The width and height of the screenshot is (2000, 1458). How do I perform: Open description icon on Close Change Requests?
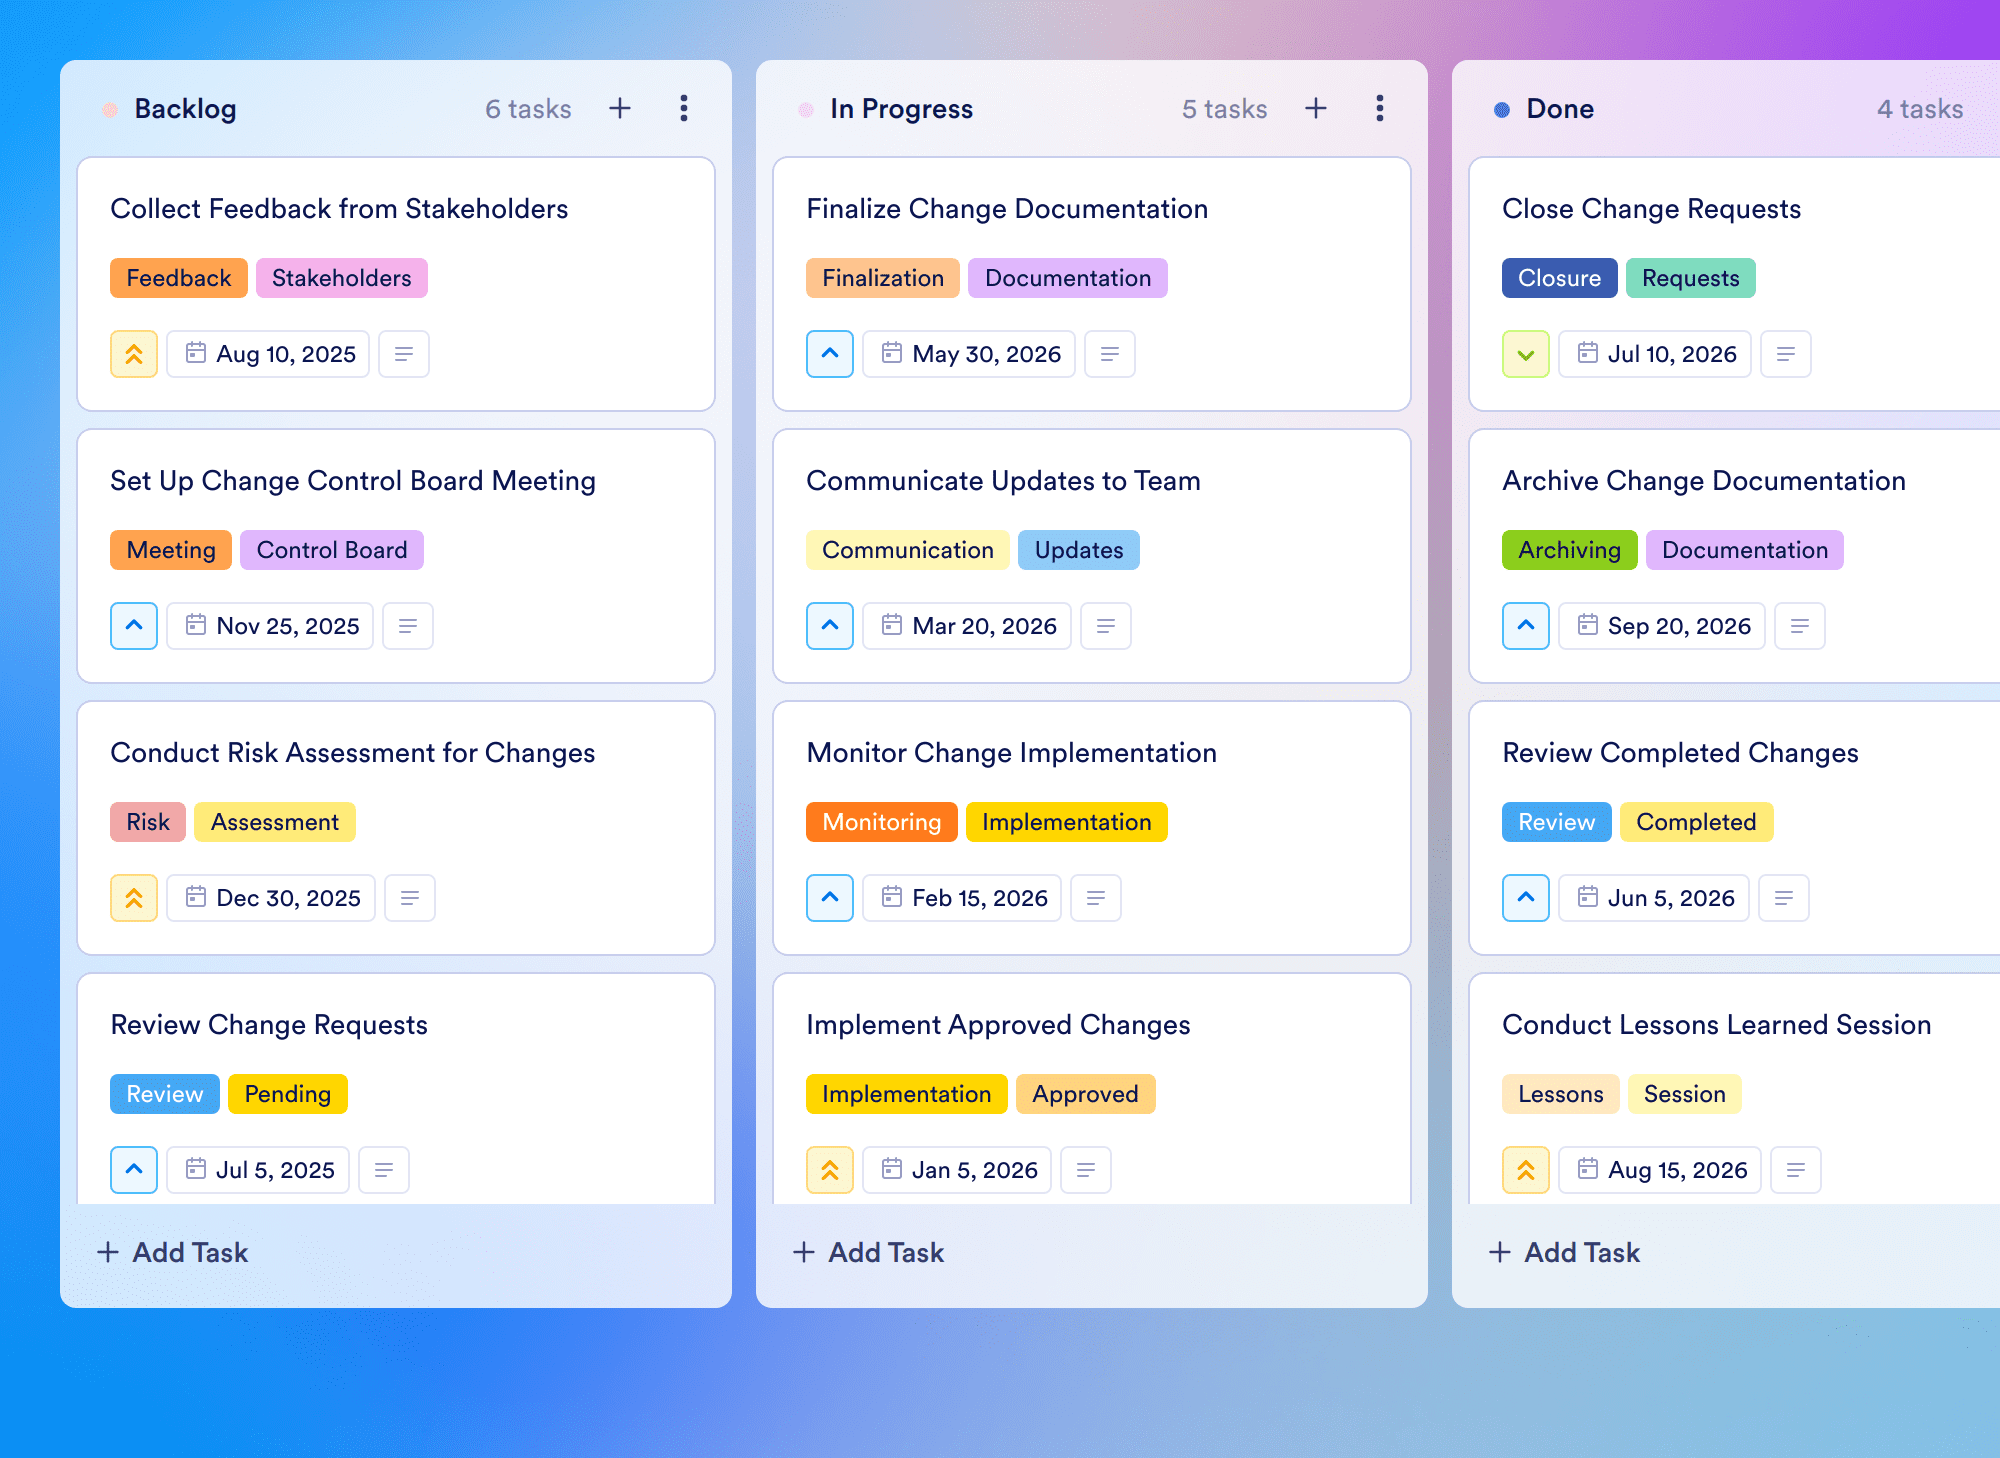(1786, 354)
